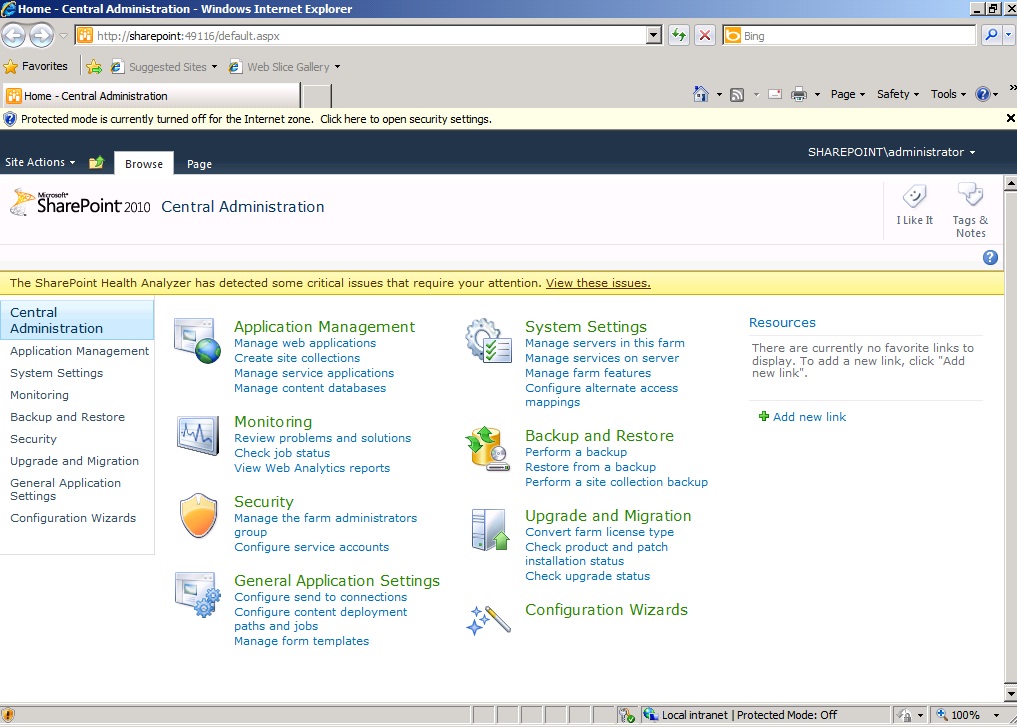
Task: Click the Manage form templates link
Action: [302, 641]
